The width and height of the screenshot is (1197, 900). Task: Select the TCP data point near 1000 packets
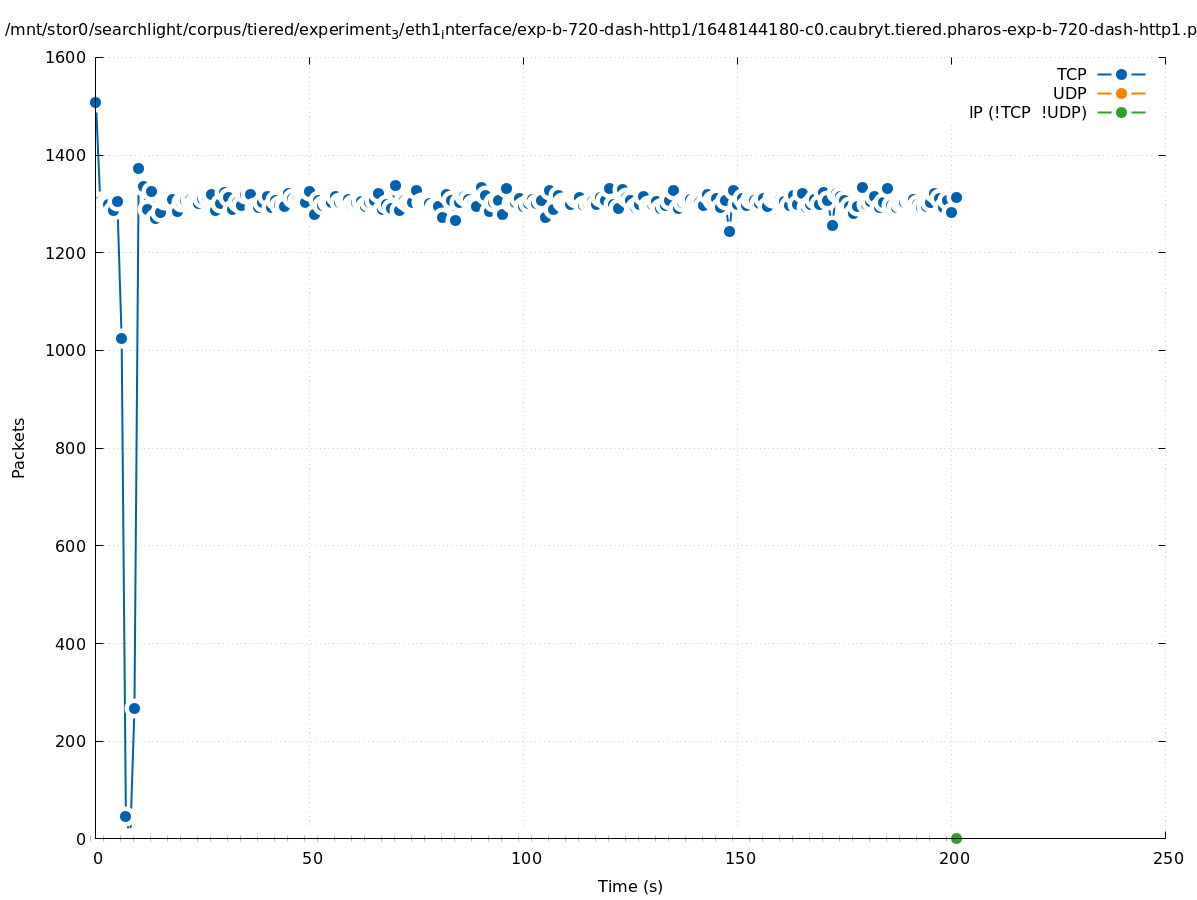[121, 338]
